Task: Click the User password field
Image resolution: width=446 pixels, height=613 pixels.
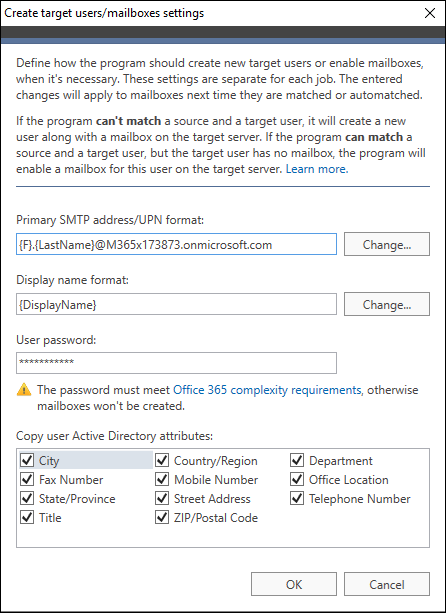Action: (176, 363)
